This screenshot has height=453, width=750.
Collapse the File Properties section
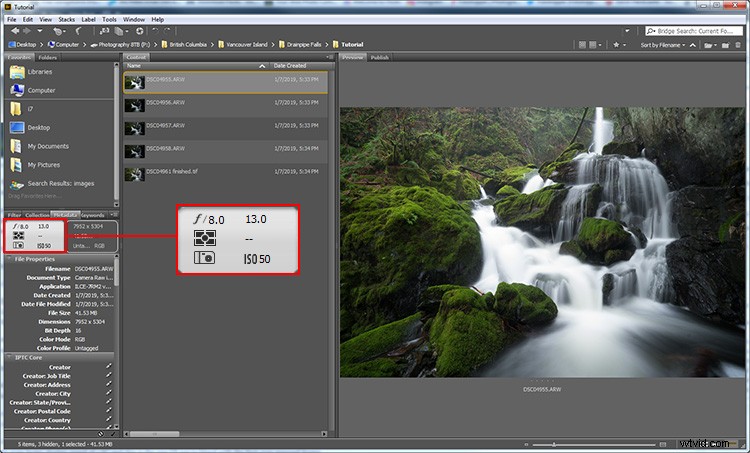click(x=8, y=259)
